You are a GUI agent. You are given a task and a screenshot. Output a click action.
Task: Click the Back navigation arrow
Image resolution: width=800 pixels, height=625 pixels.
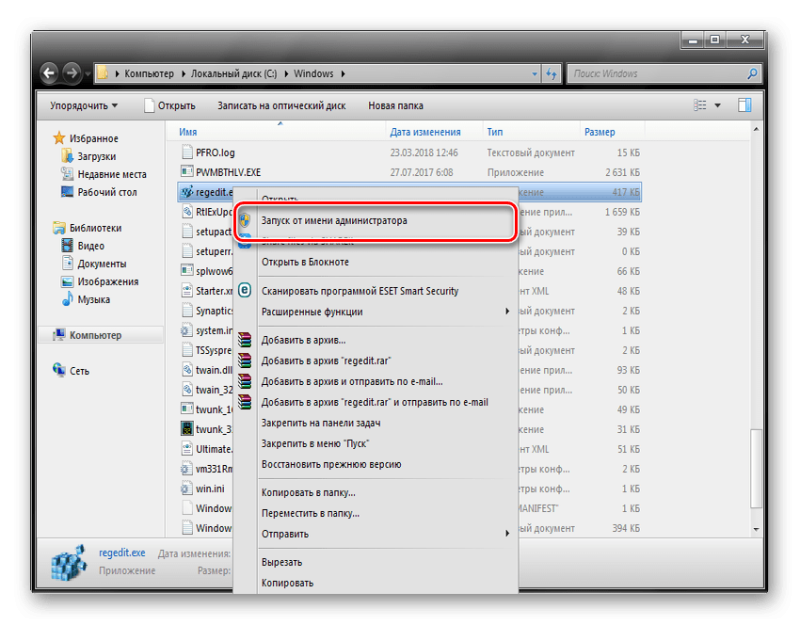[48, 74]
